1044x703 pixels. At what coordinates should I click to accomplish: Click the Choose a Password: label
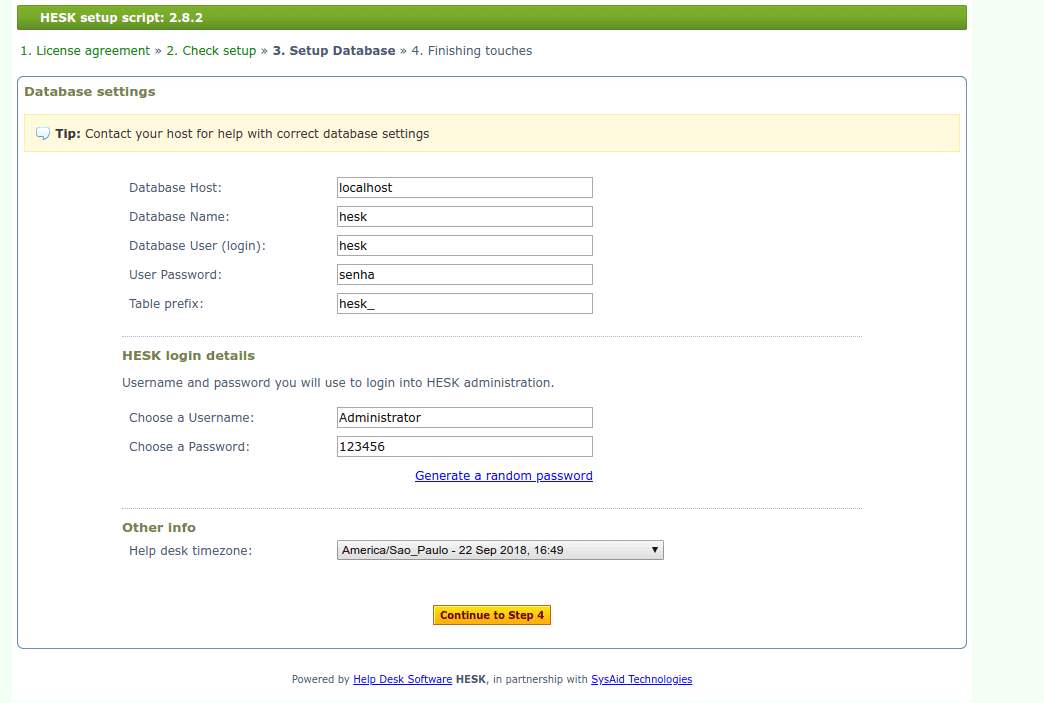click(x=189, y=447)
